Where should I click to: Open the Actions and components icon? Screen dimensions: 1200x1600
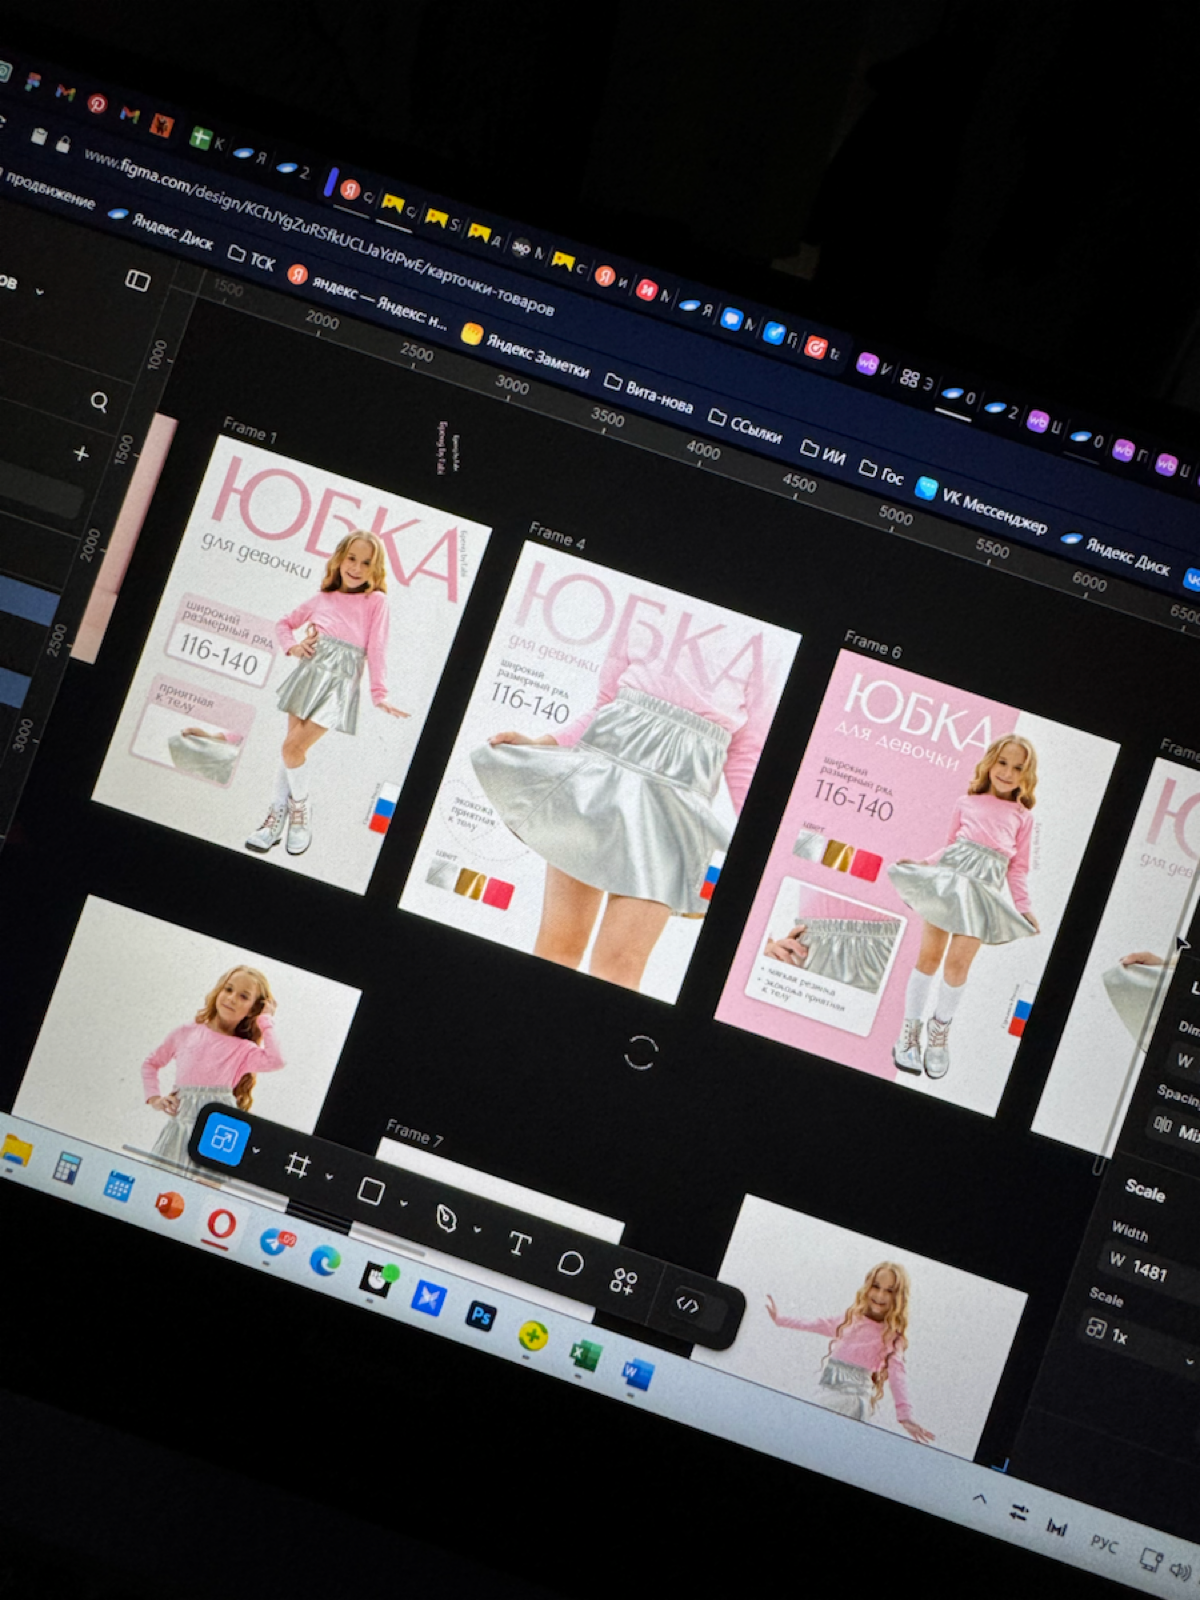[623, 1281]
